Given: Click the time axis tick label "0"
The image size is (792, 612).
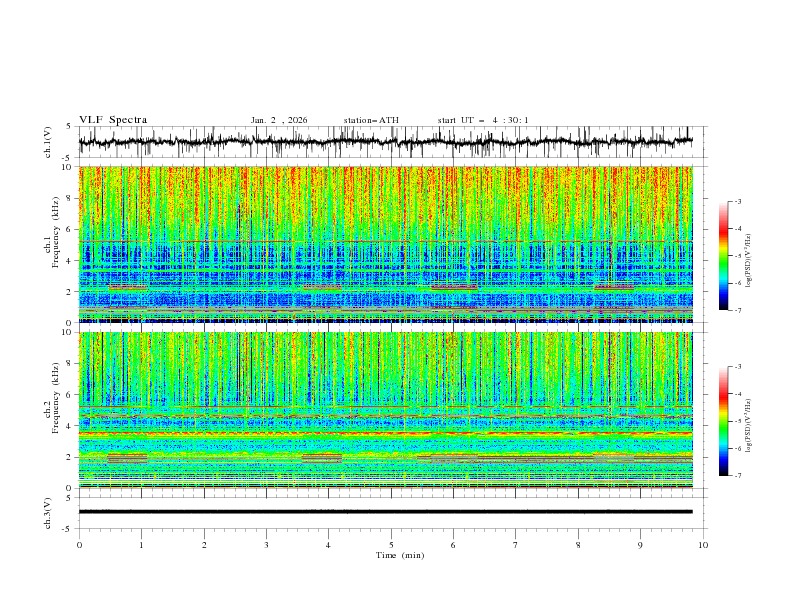Looking at the screenshot, I should point(79,545).
